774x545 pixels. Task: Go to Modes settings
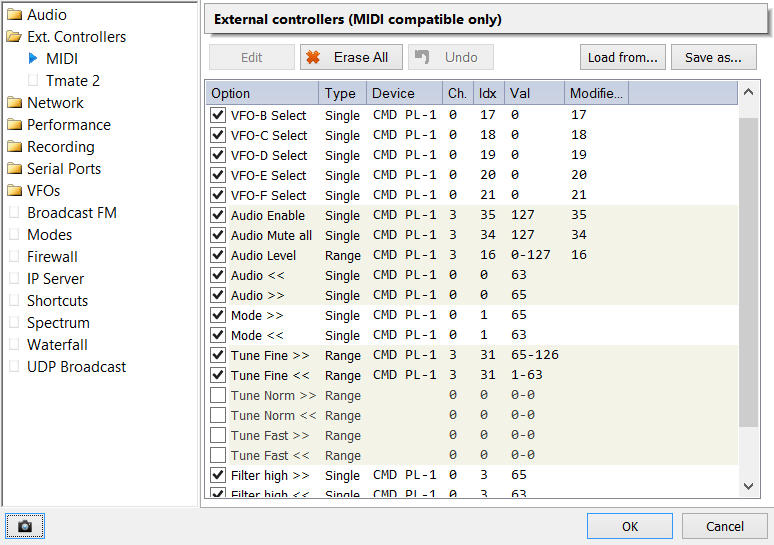point(49,234)
